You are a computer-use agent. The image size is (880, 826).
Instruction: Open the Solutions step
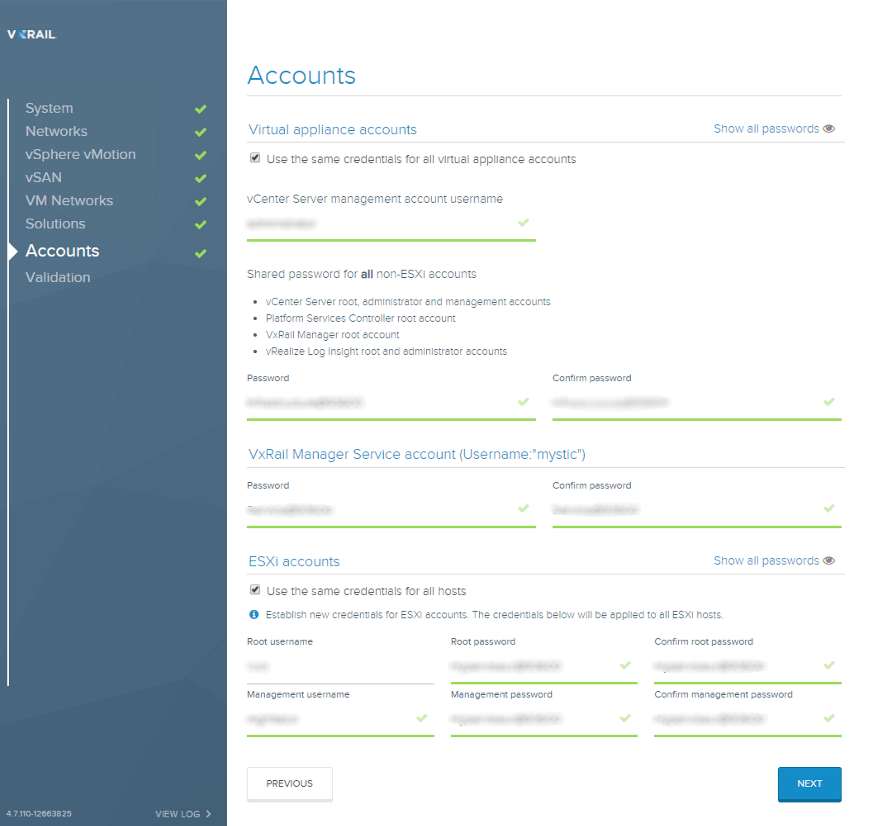tap(55, 223)
